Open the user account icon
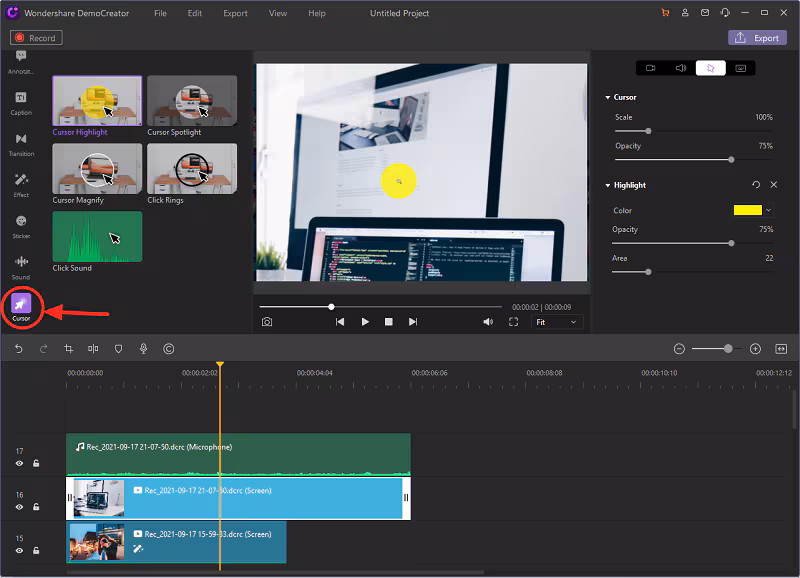The height and width of the screenshot is (578, 800). 685,13
